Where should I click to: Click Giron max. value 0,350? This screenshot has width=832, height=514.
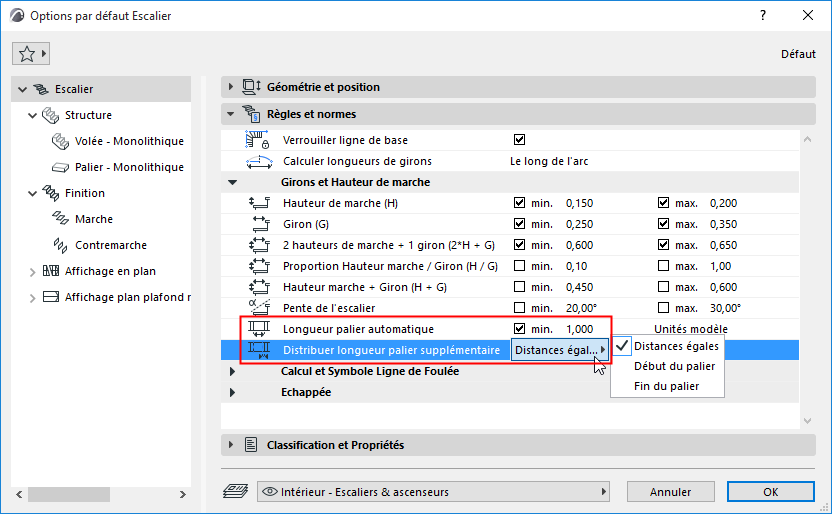723,224
